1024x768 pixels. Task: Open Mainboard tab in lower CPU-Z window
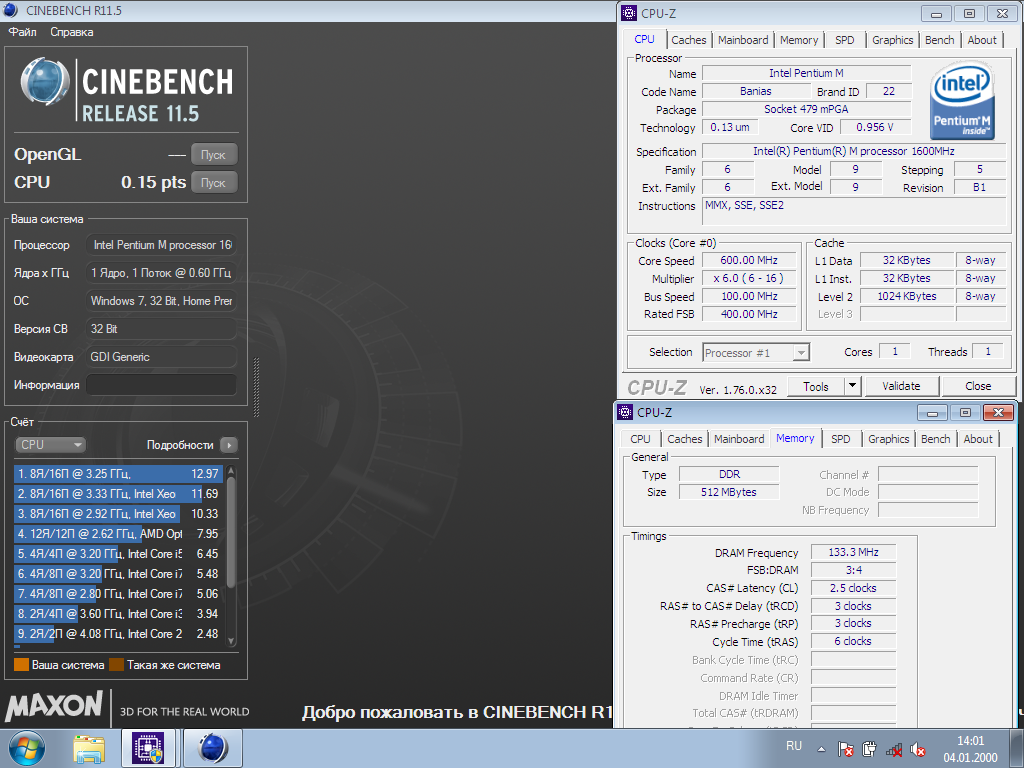pyautogui.click(x=739, y=439)
